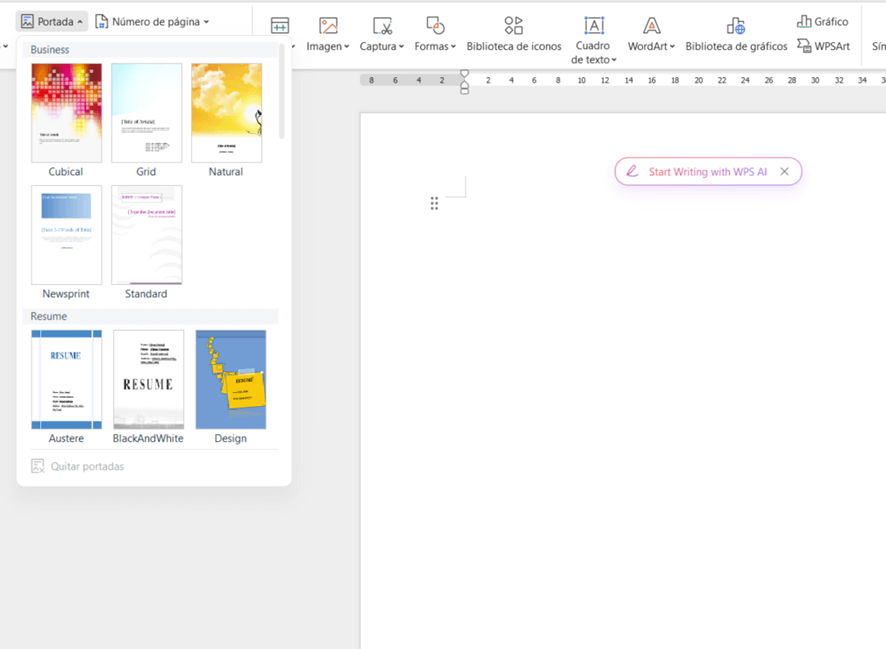The height and width of the screenshot is (649, 886).
Task: Dismiss the WPS AI prompt bubble
Action: click(785, 172)
